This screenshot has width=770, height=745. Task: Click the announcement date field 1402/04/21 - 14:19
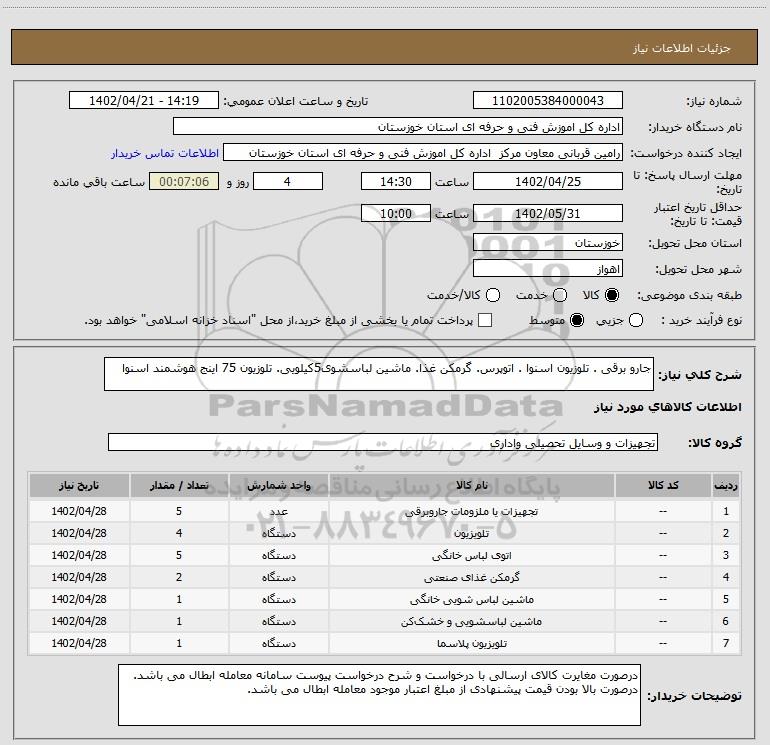coord(144,101)
